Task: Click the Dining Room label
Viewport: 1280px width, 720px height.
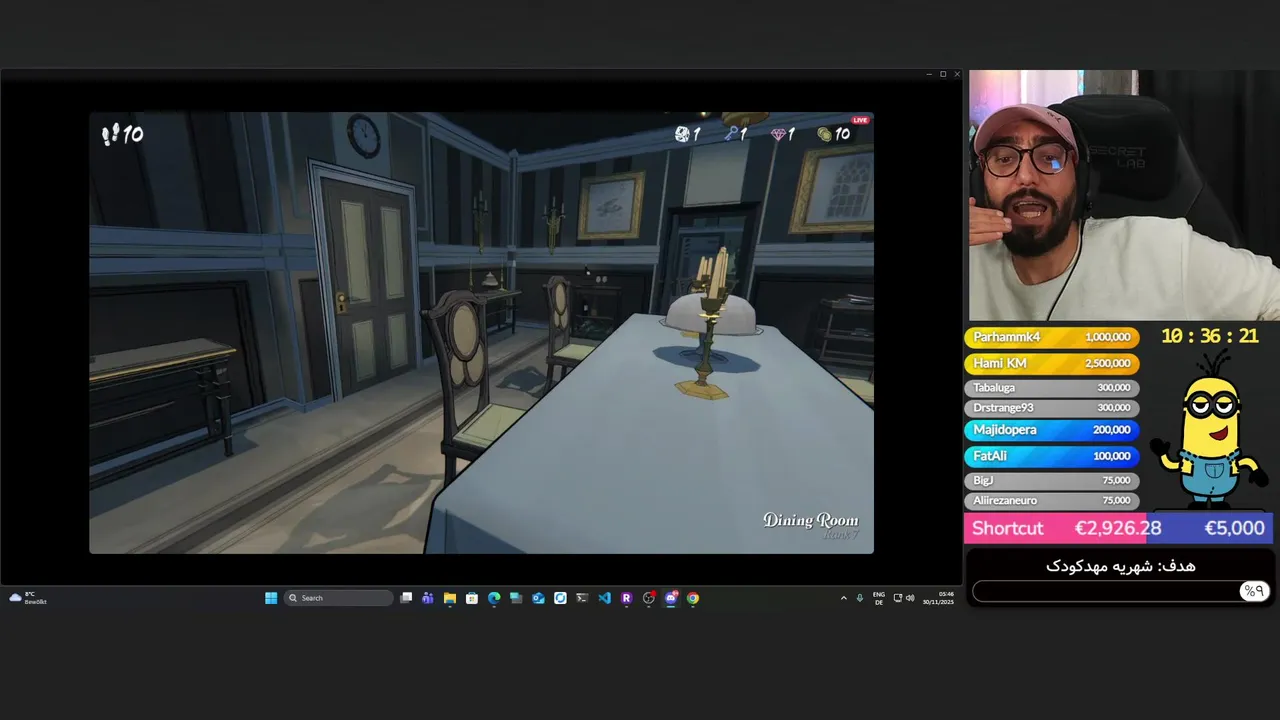Action: click(810, 520)
